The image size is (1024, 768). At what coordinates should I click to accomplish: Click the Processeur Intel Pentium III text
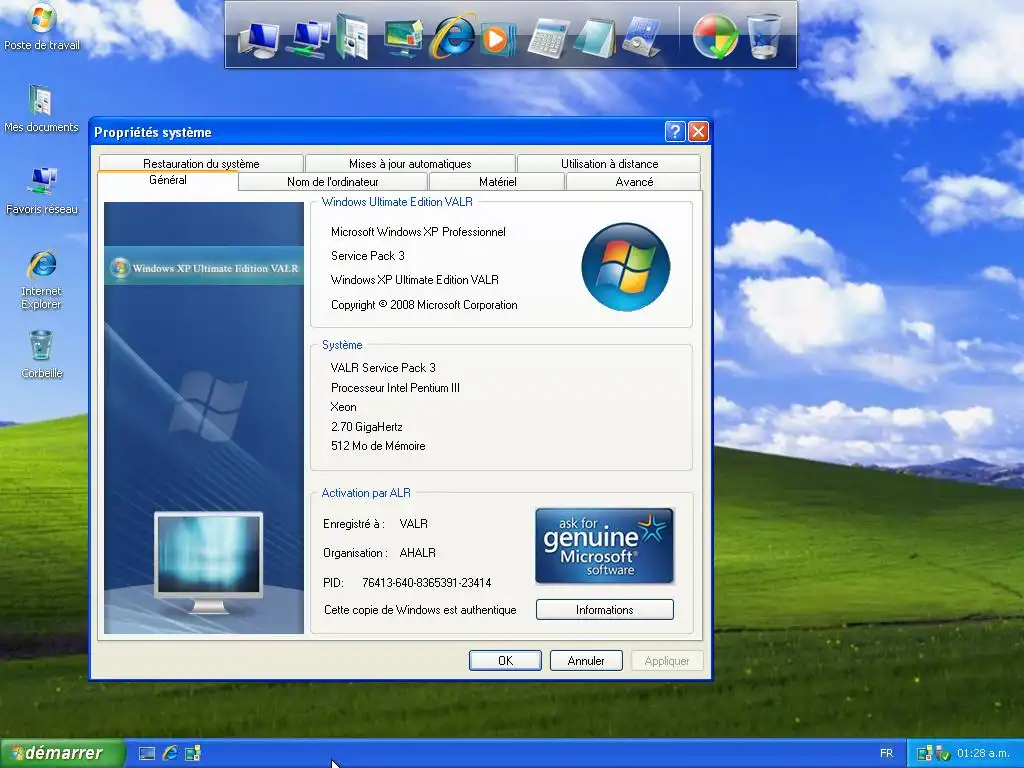click(x=395, y=388)
